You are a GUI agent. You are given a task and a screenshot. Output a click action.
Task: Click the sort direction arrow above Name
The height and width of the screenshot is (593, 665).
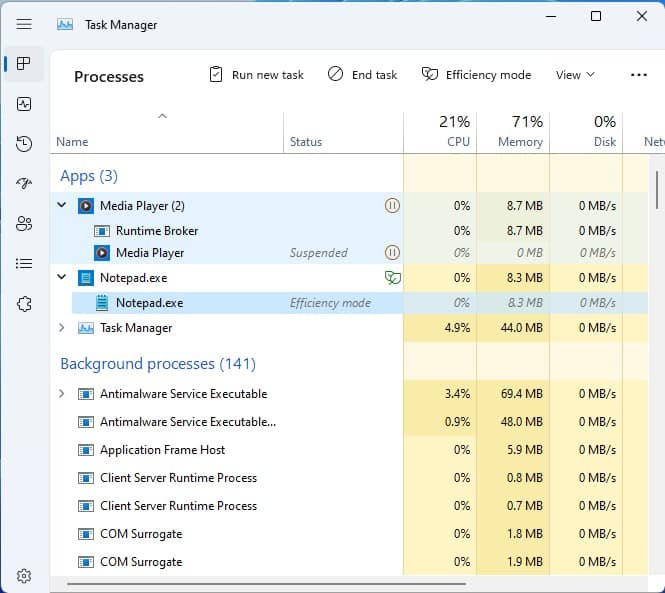coord(162,116)
